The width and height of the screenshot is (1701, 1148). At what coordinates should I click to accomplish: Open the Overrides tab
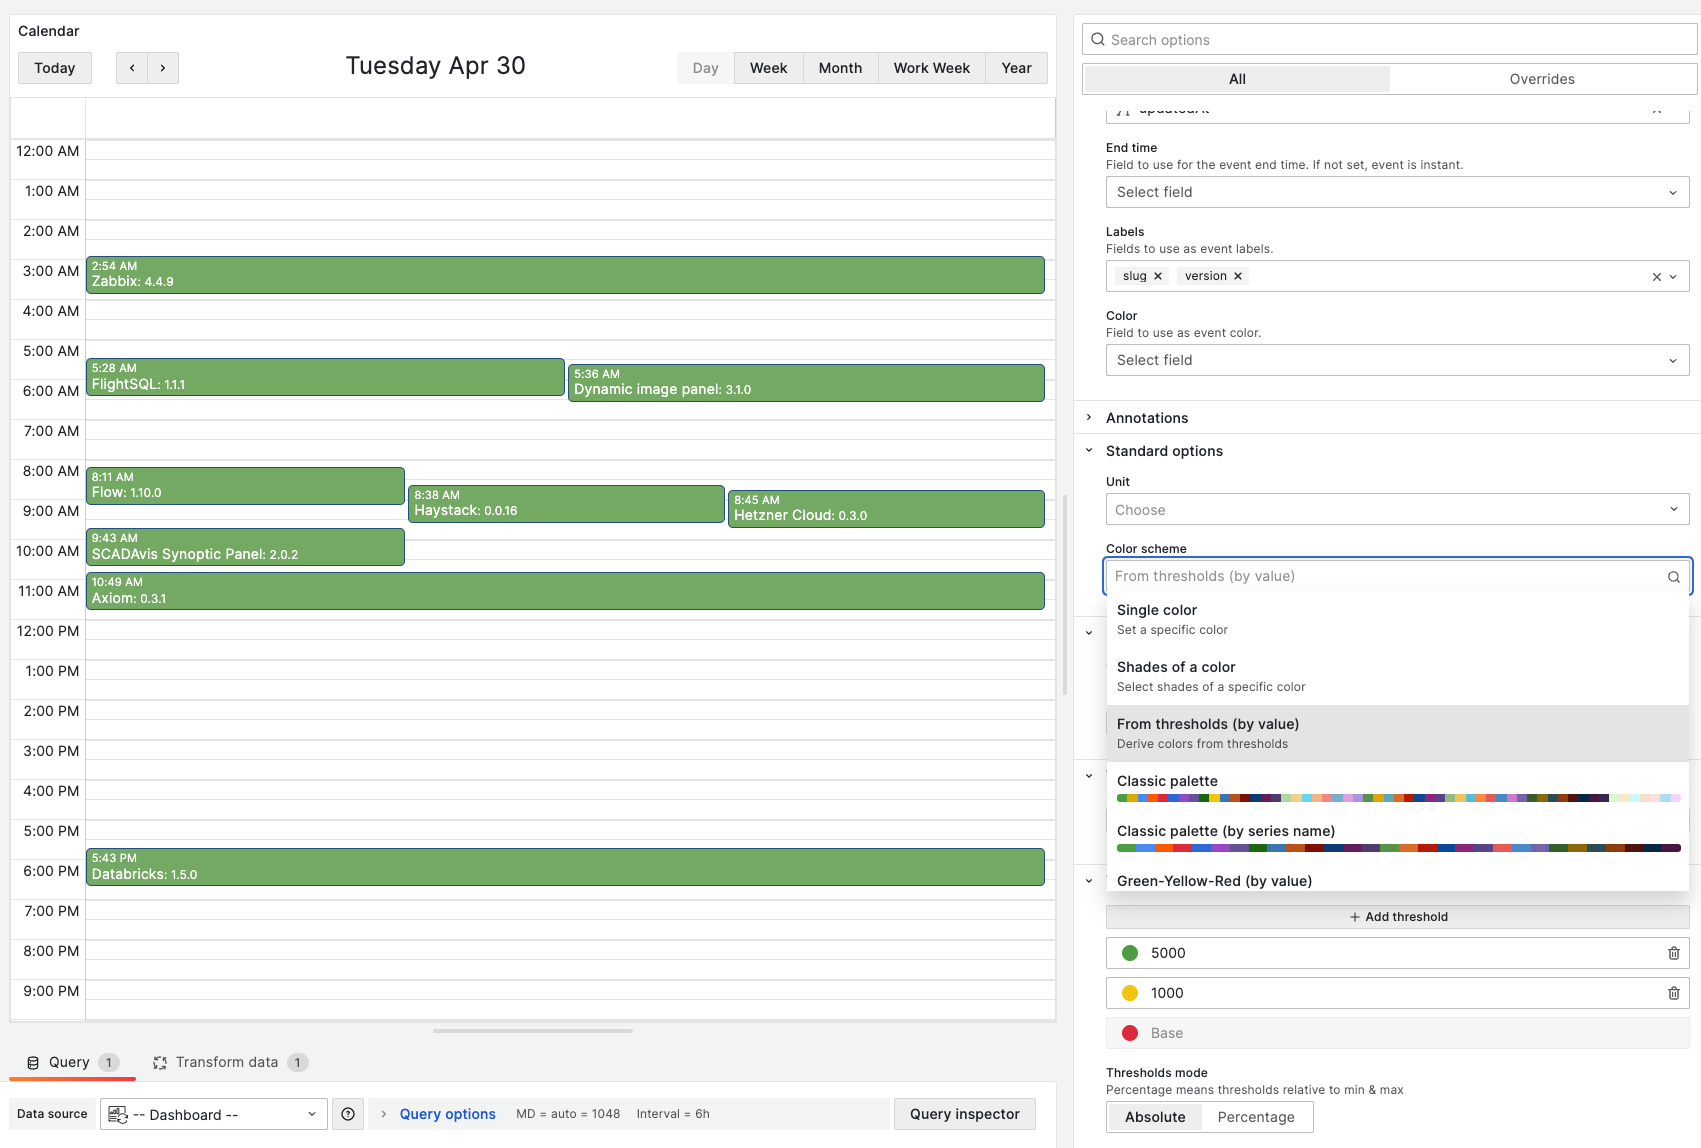click(1541, 78)
